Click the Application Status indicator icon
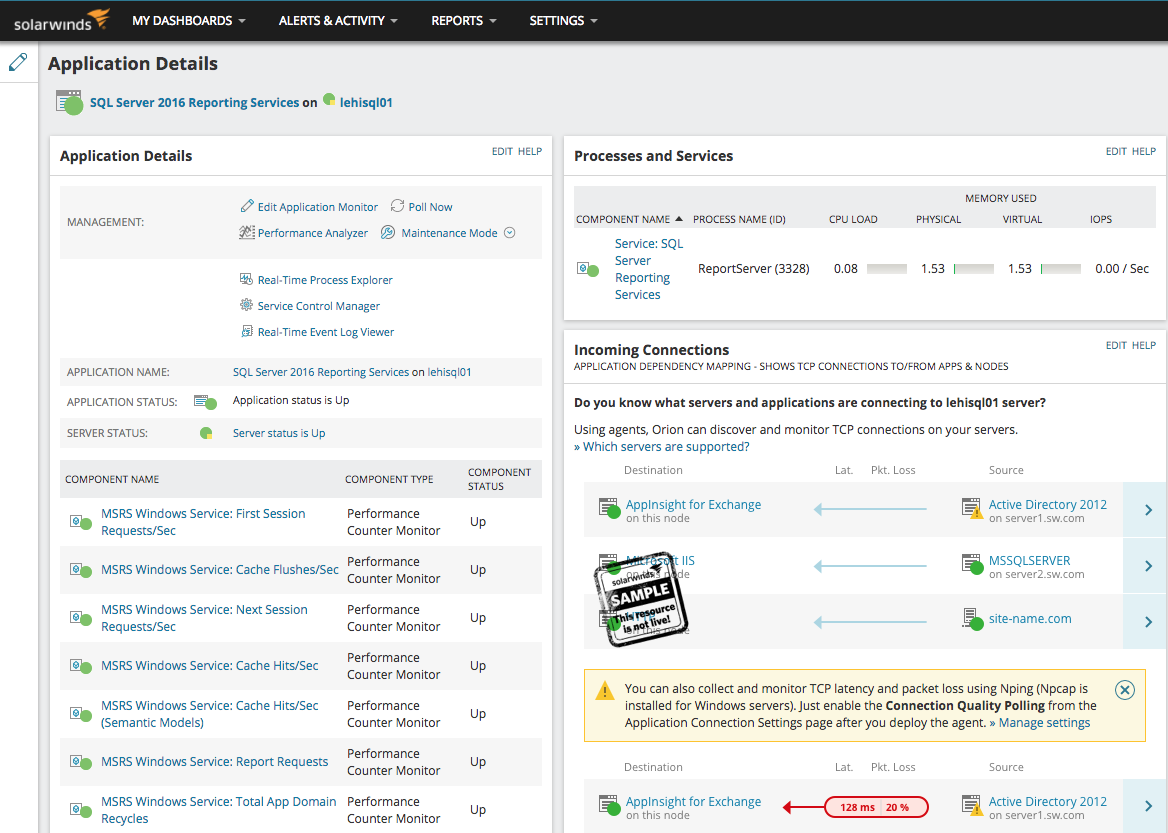Screen dimensions: 1168x833 point(206,402)
